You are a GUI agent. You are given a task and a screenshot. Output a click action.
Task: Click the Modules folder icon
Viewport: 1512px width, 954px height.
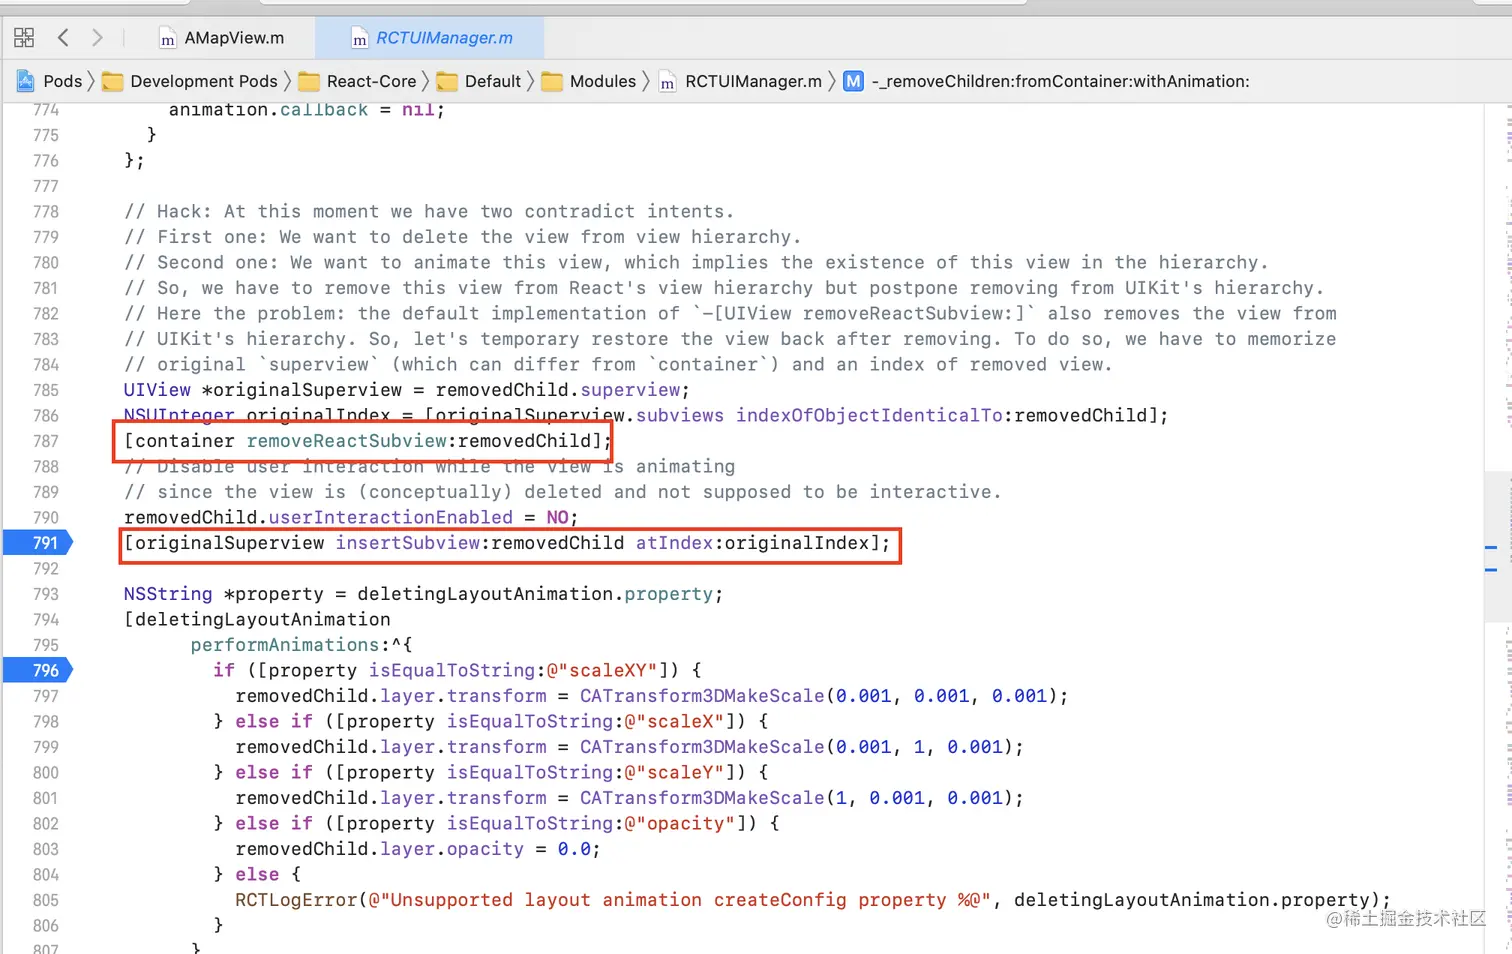552,81
